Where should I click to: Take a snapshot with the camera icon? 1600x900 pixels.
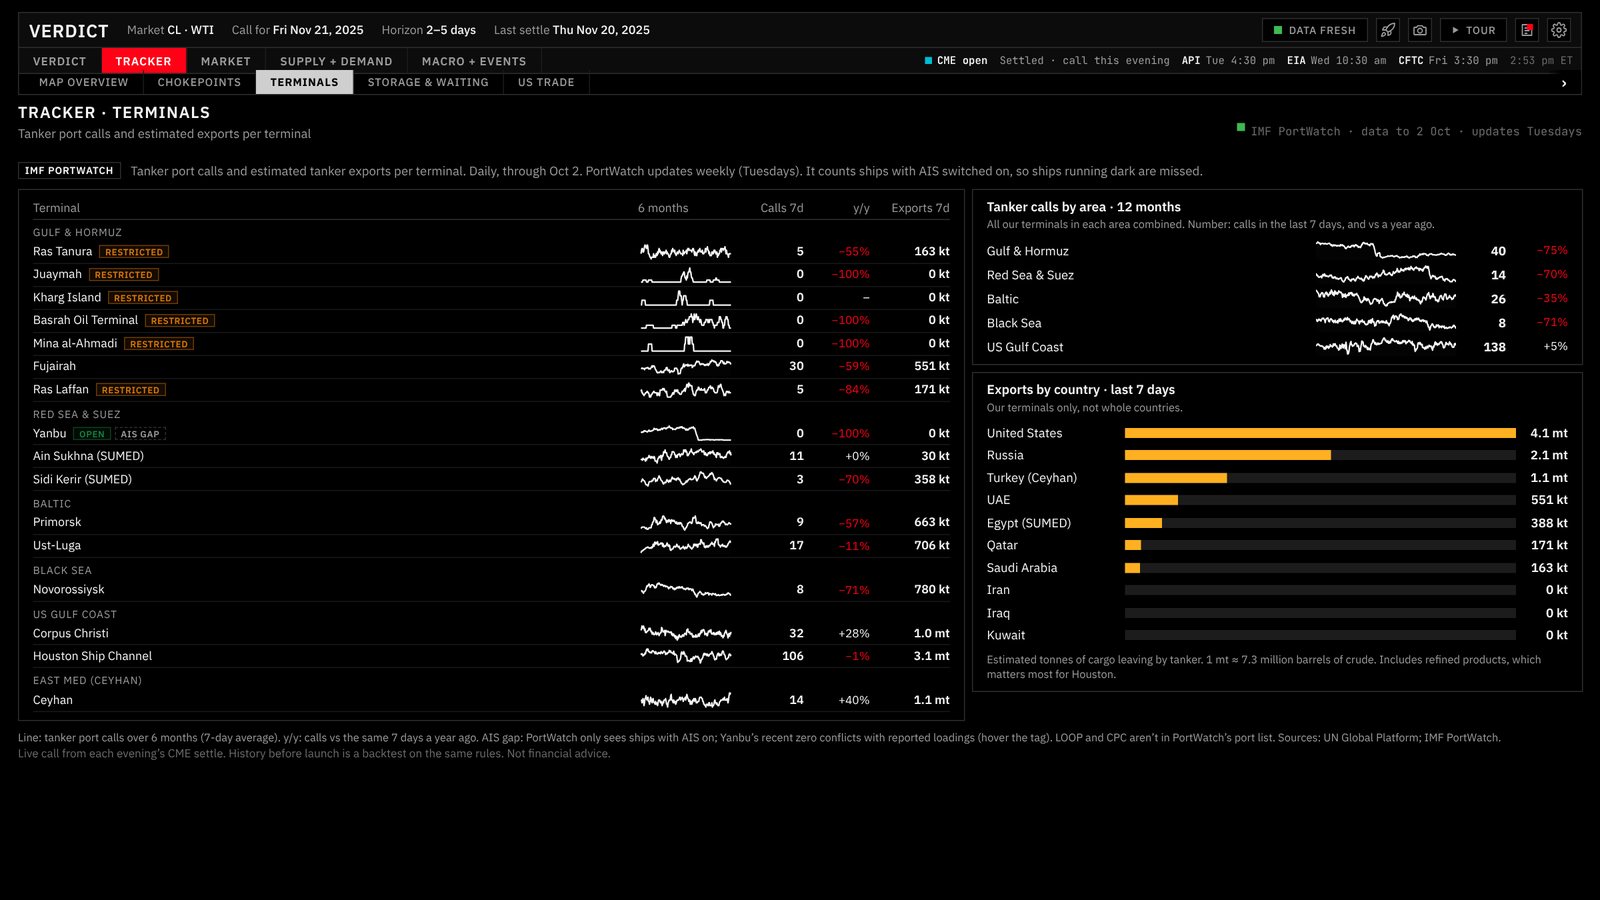[x=1420, y=30]
